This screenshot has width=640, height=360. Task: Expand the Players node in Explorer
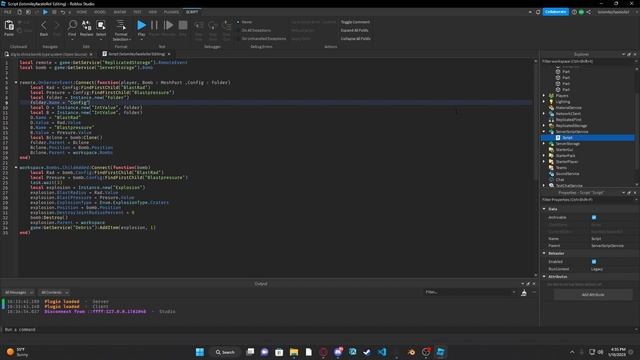(544, 96)
